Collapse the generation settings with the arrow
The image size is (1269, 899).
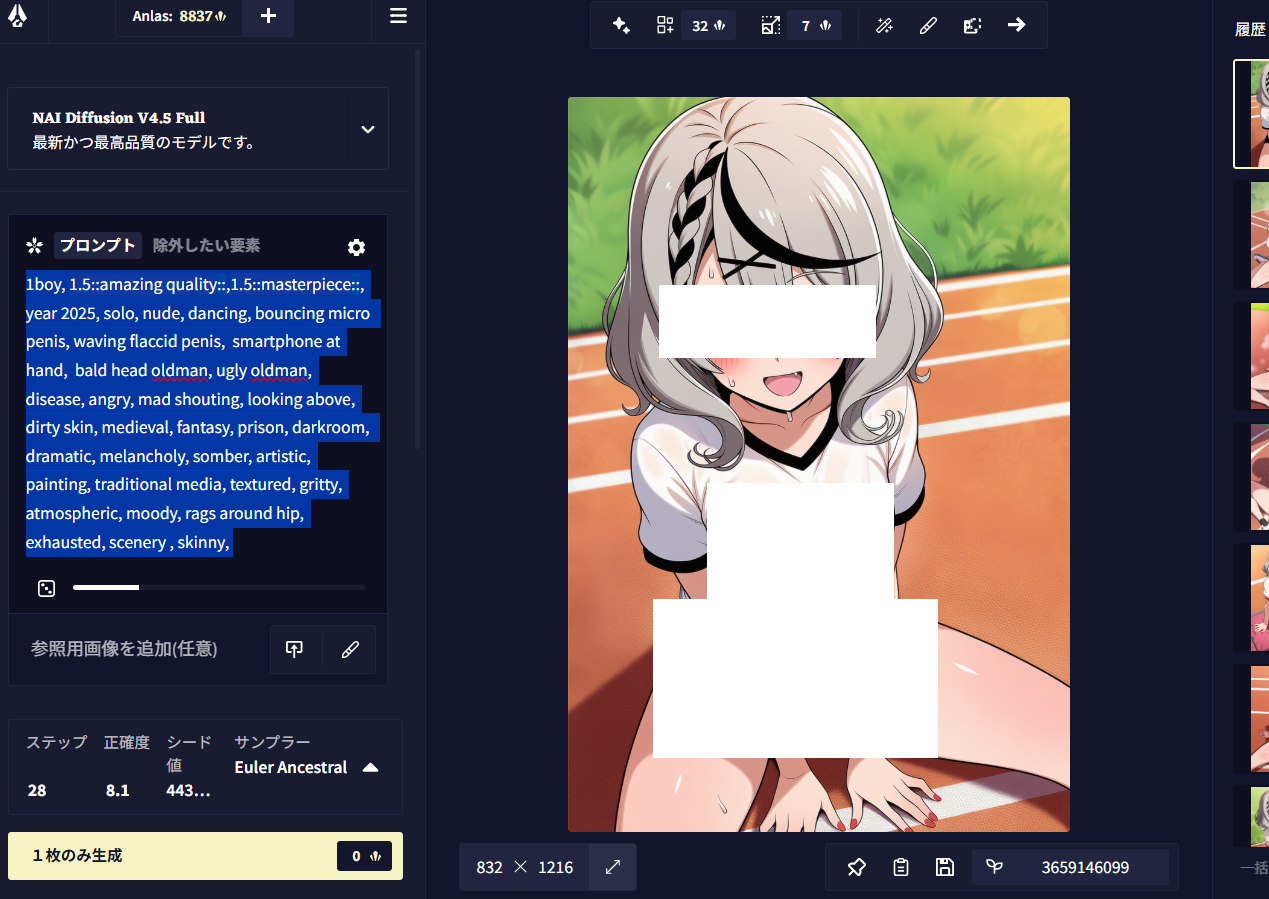click(370, 767)
